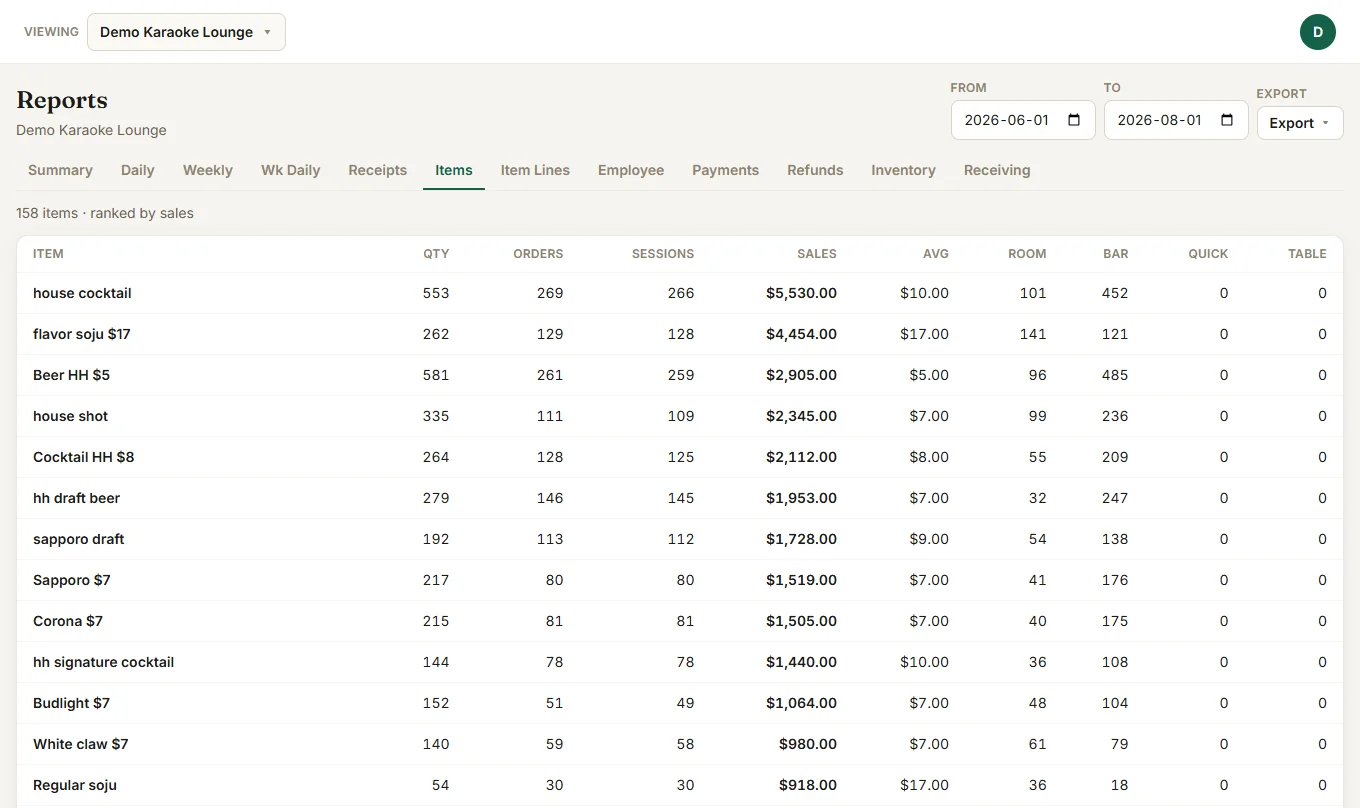Click the ROOM column header
Image resolution: width=1360 pixels, height=808 pixels.
click(1027, 254)
